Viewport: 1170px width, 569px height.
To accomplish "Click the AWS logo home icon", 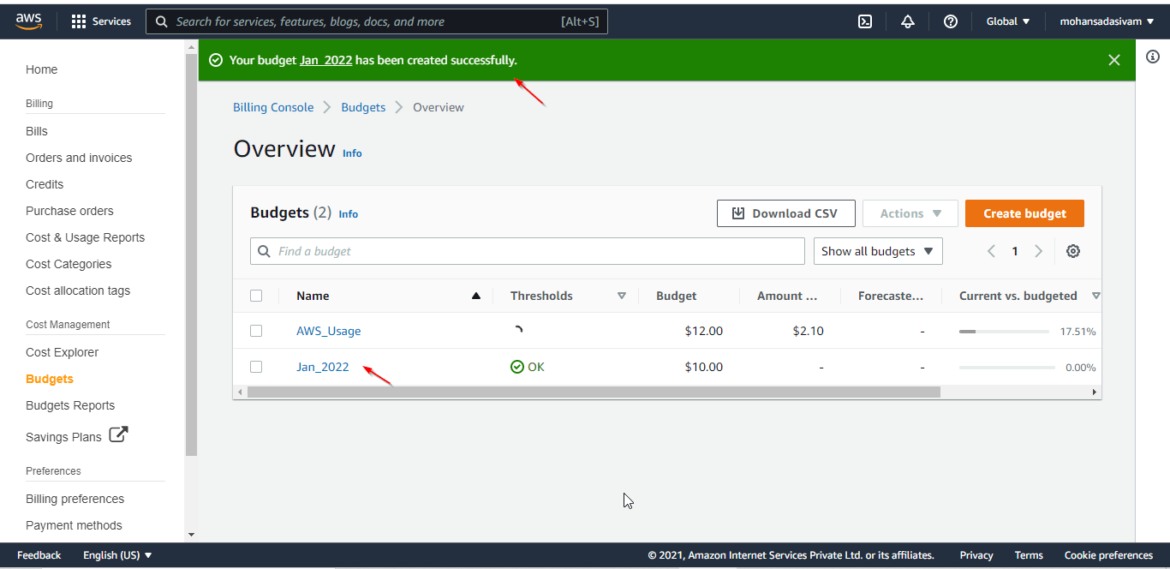I will point(28,22).
